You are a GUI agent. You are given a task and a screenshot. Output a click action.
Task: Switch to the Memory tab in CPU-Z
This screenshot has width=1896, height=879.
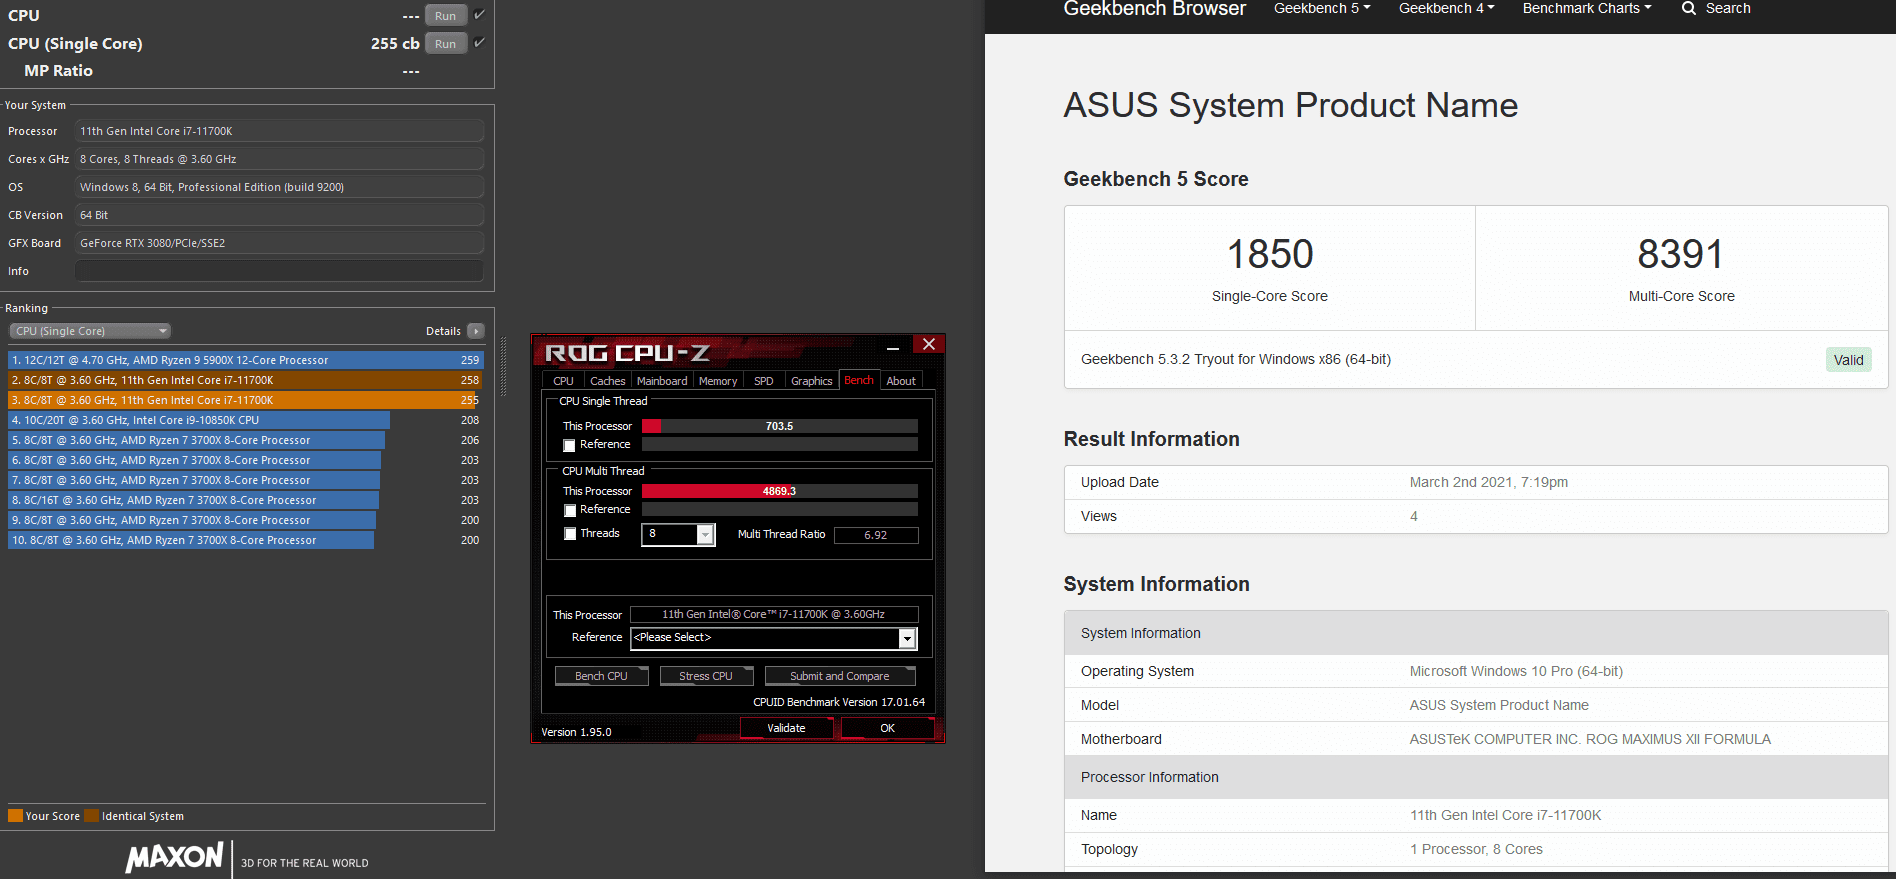point(718,381)
